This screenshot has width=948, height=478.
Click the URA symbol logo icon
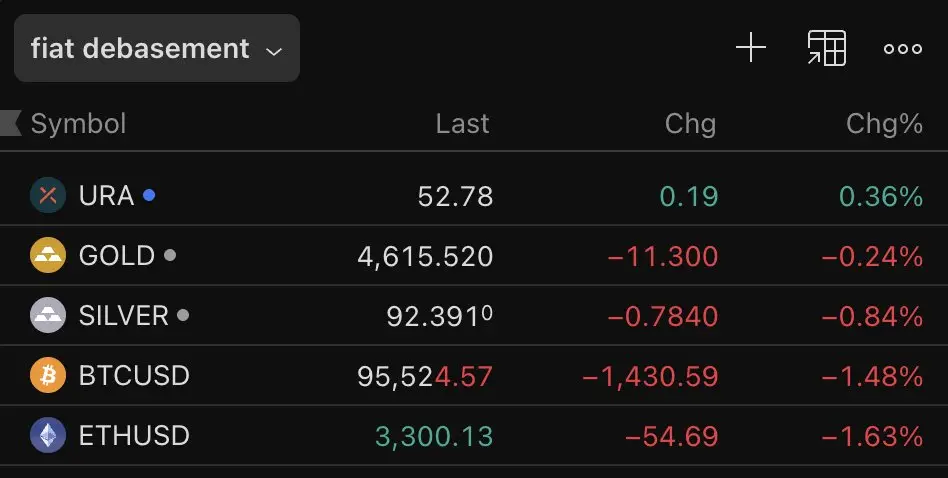click(47, 195)
